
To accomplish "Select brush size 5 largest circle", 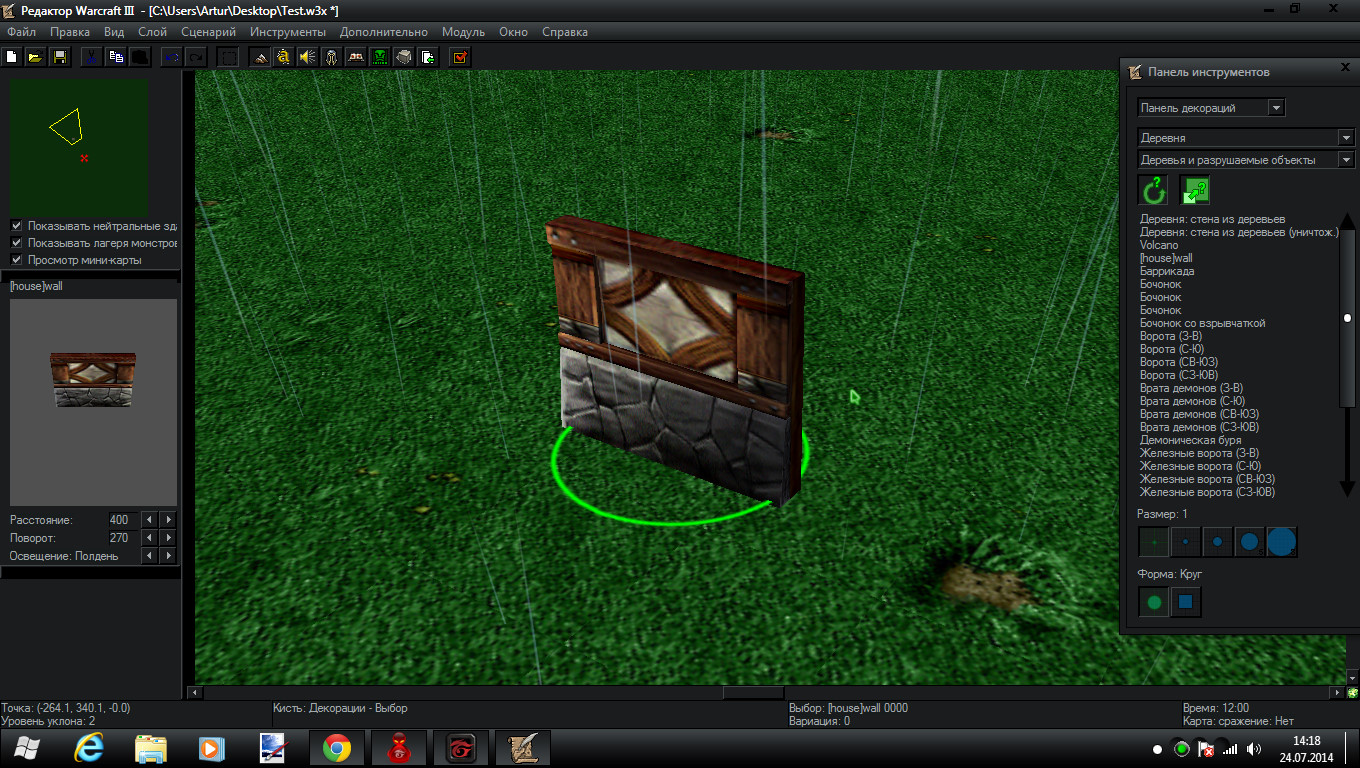I will (1282, 542).
